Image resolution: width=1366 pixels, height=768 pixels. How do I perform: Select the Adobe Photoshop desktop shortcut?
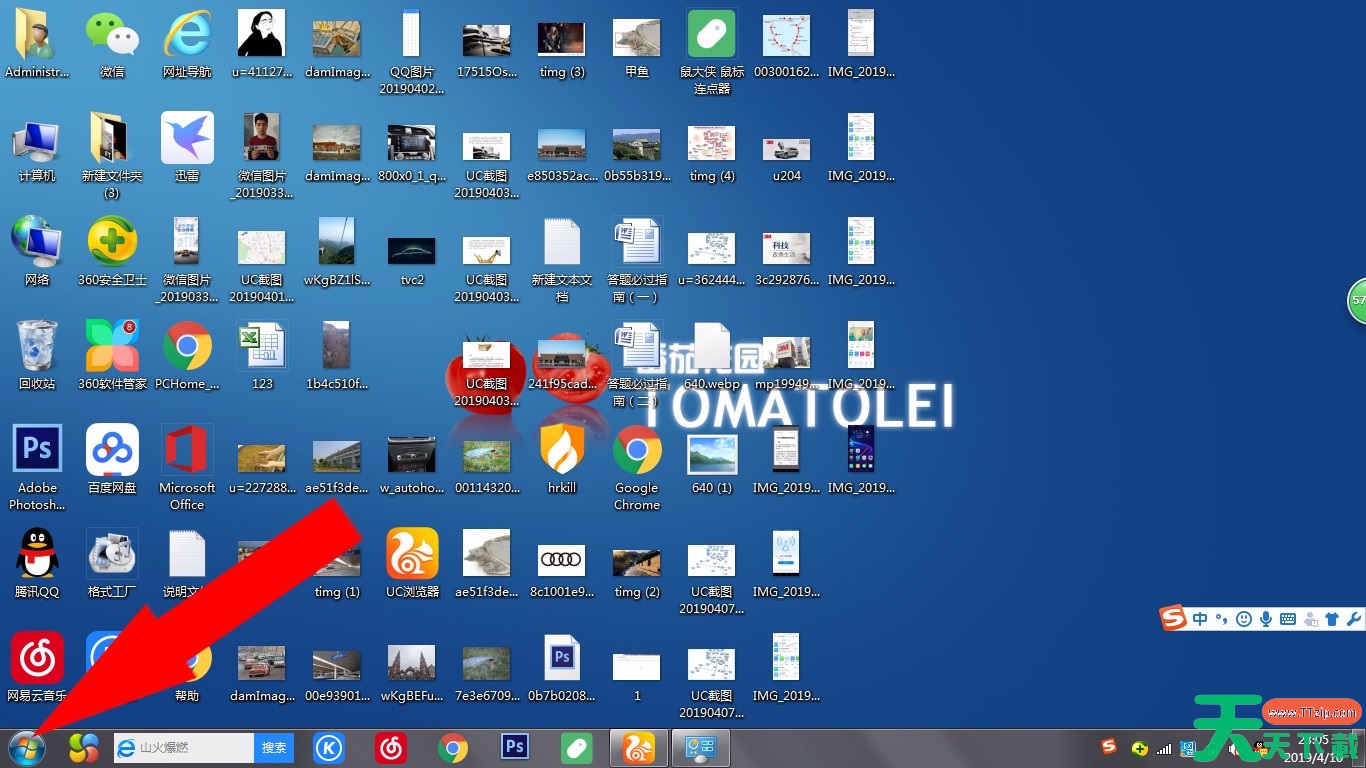tap(37, 450)
